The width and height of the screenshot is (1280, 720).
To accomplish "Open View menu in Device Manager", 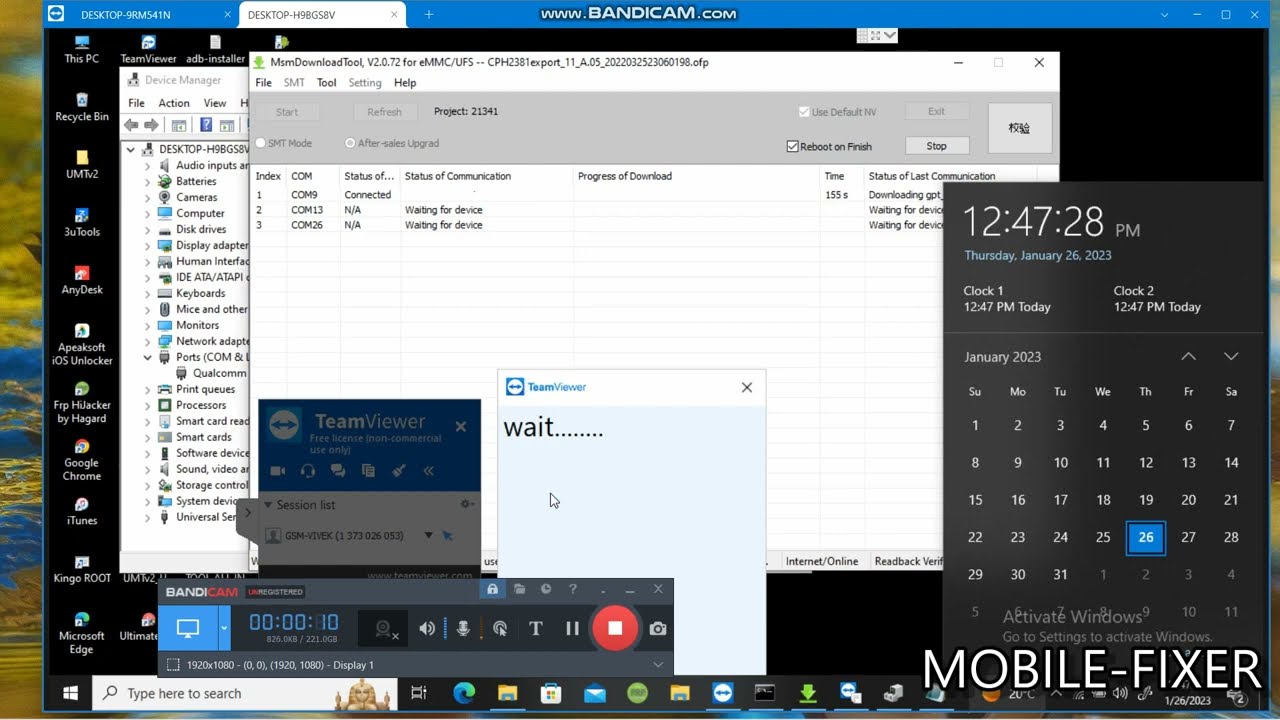I will coord(215,103).
